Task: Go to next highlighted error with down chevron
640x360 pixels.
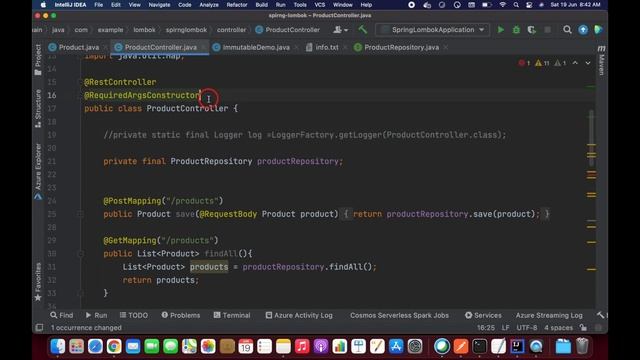Action: point(588,63)
